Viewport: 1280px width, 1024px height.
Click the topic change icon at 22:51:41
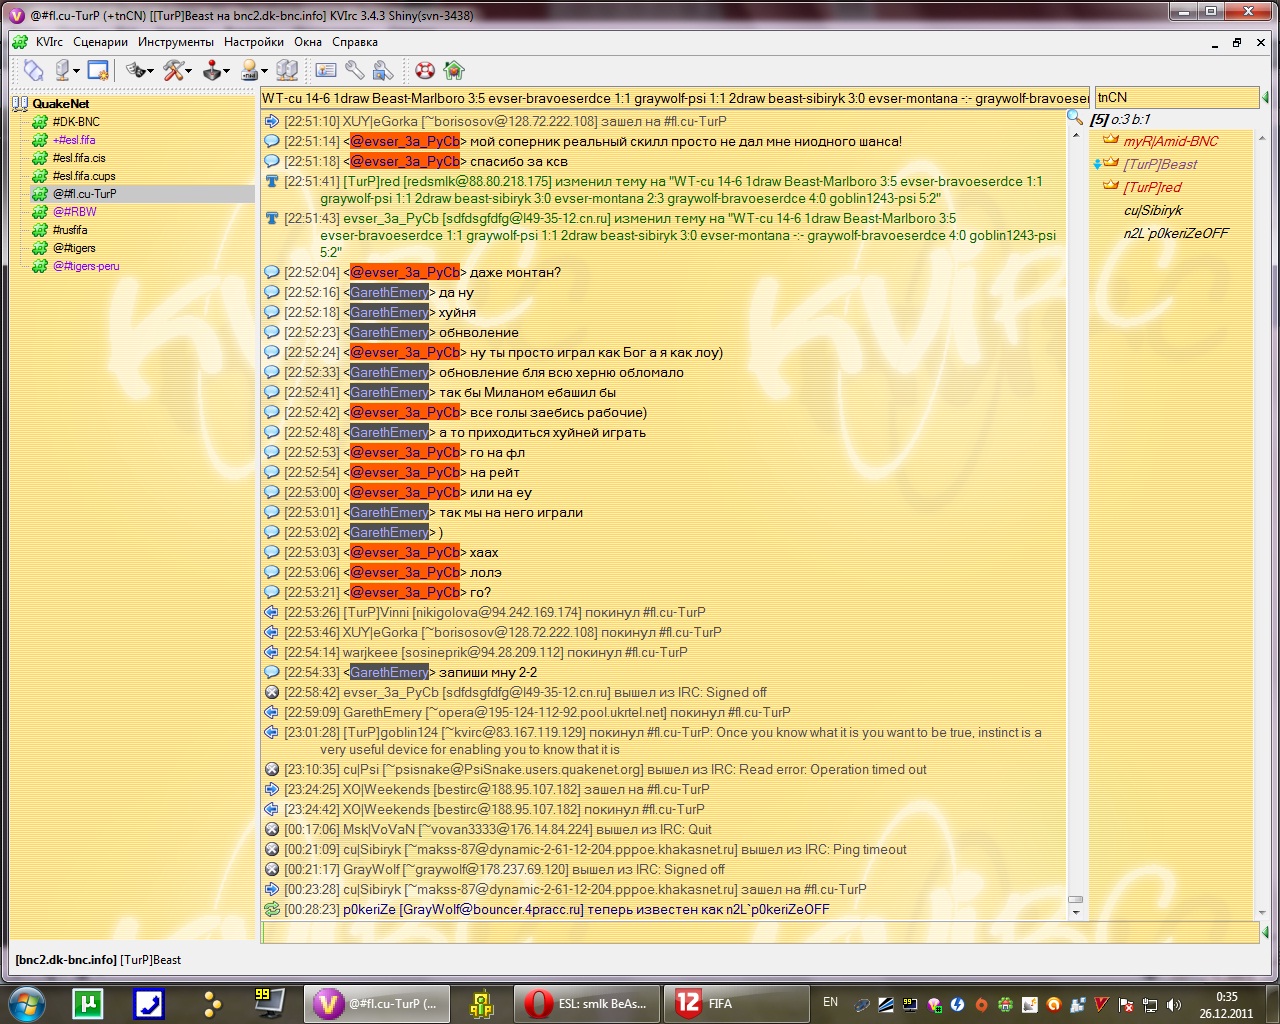pyautogui.click(x=271, y=181)
